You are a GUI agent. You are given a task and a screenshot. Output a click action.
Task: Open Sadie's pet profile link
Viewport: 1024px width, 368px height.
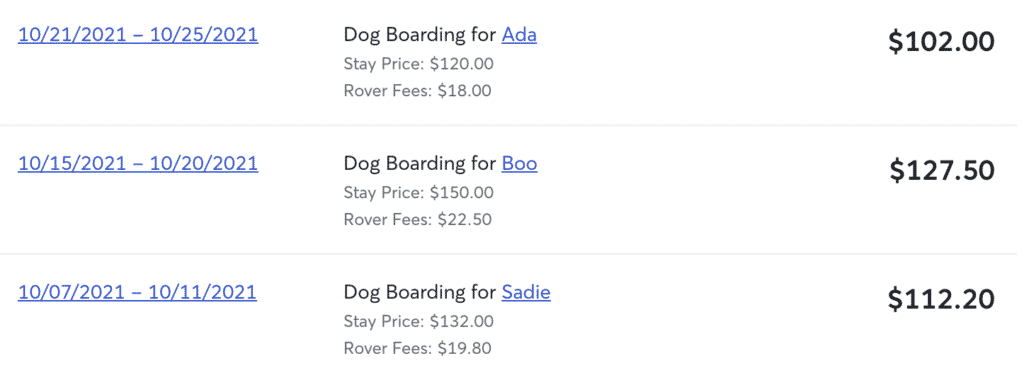pos(526,292)
